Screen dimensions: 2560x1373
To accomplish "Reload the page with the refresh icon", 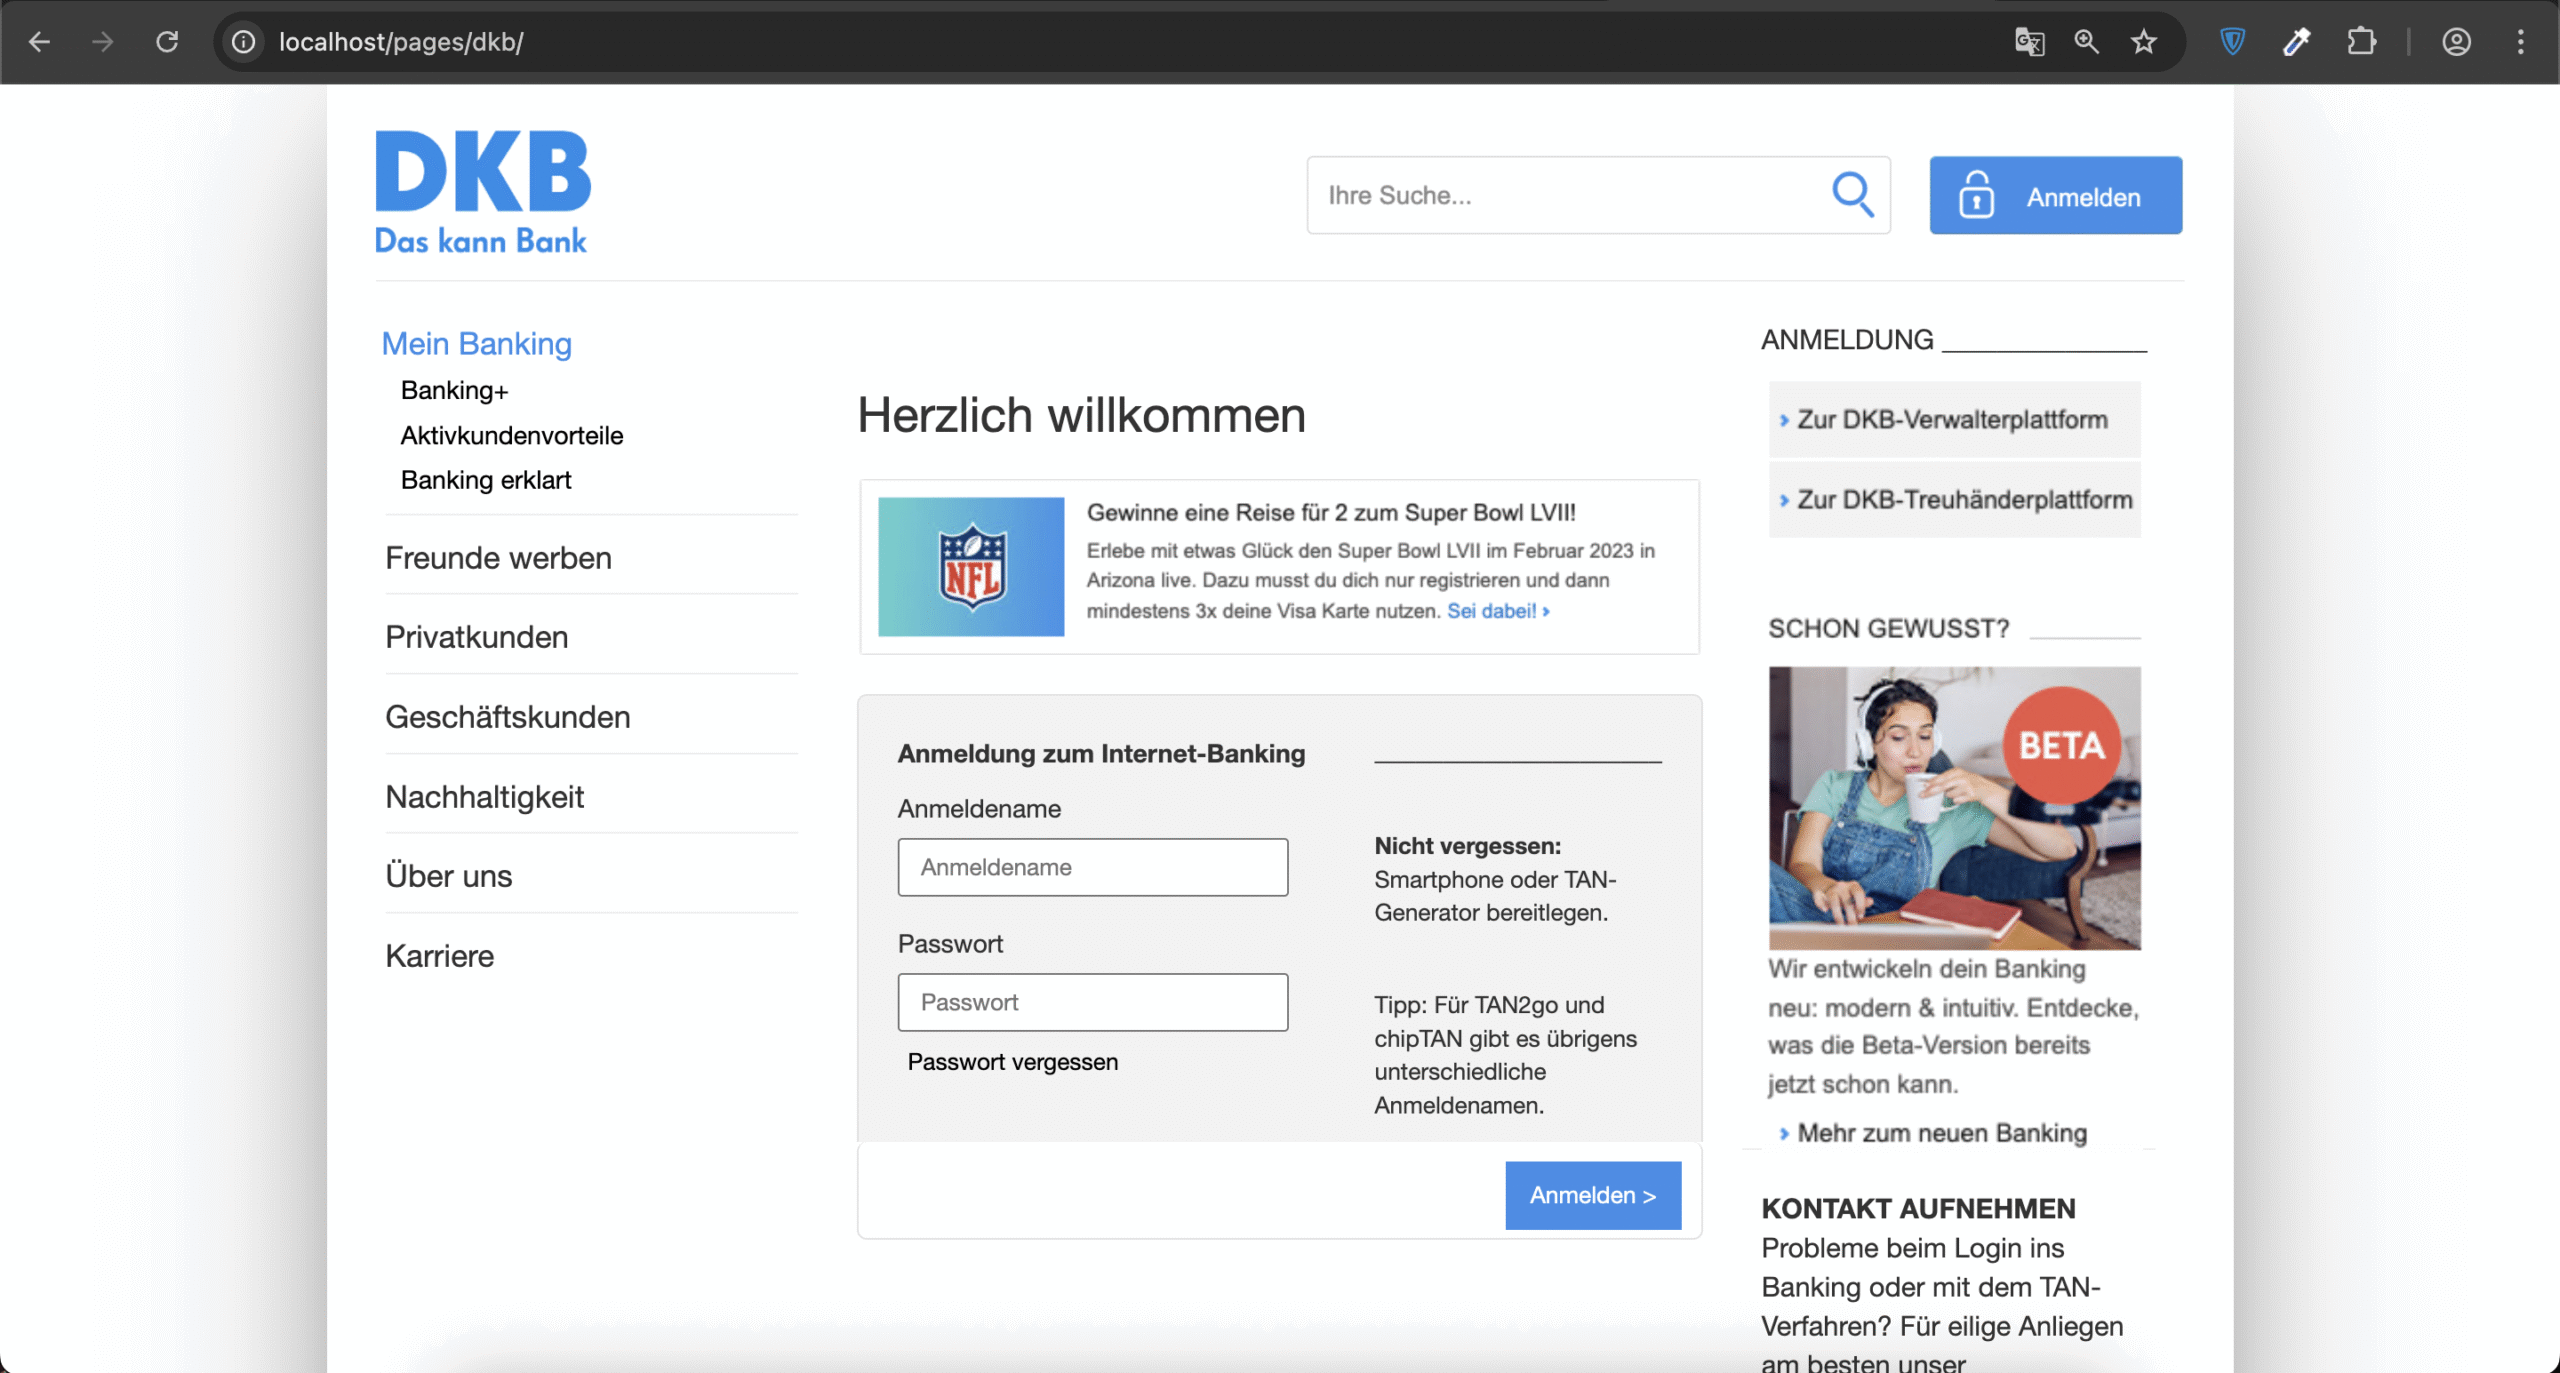I will [167, 42].
